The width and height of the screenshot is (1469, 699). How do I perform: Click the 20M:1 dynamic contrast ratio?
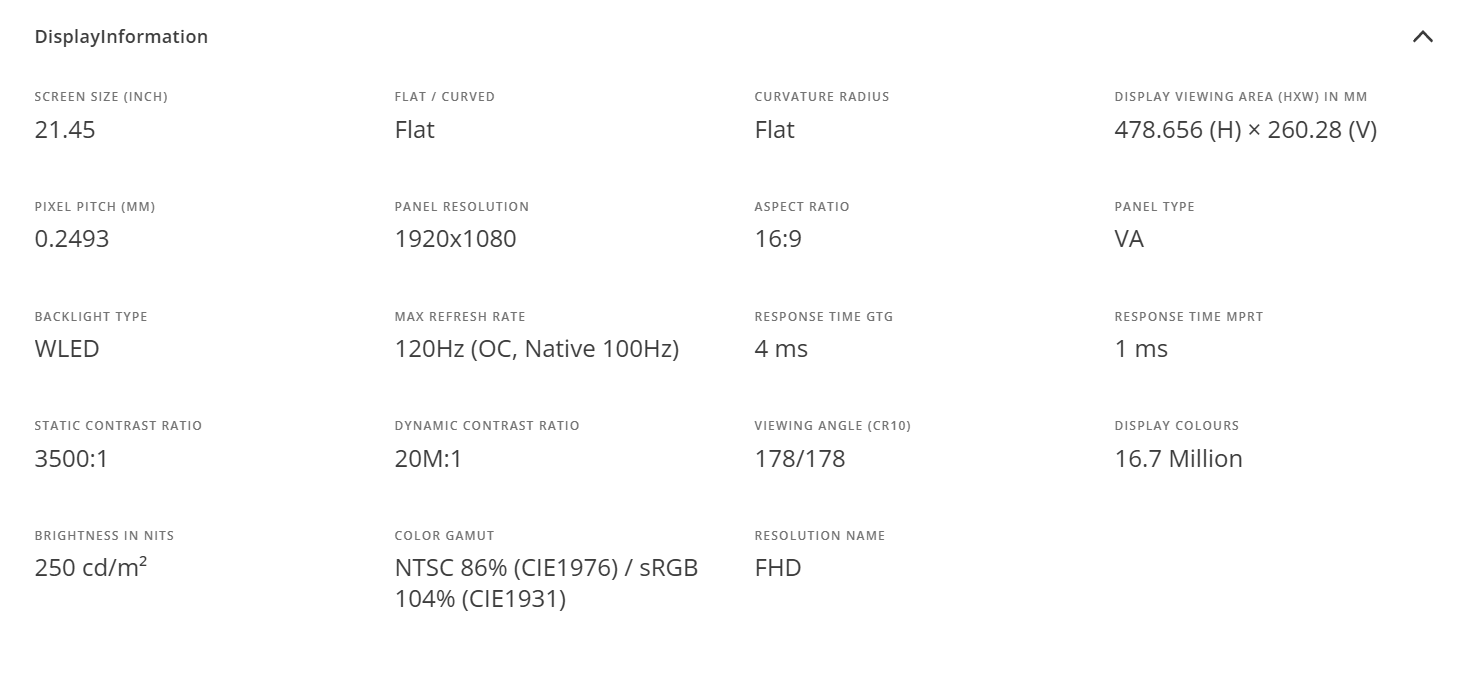[429, 459]
